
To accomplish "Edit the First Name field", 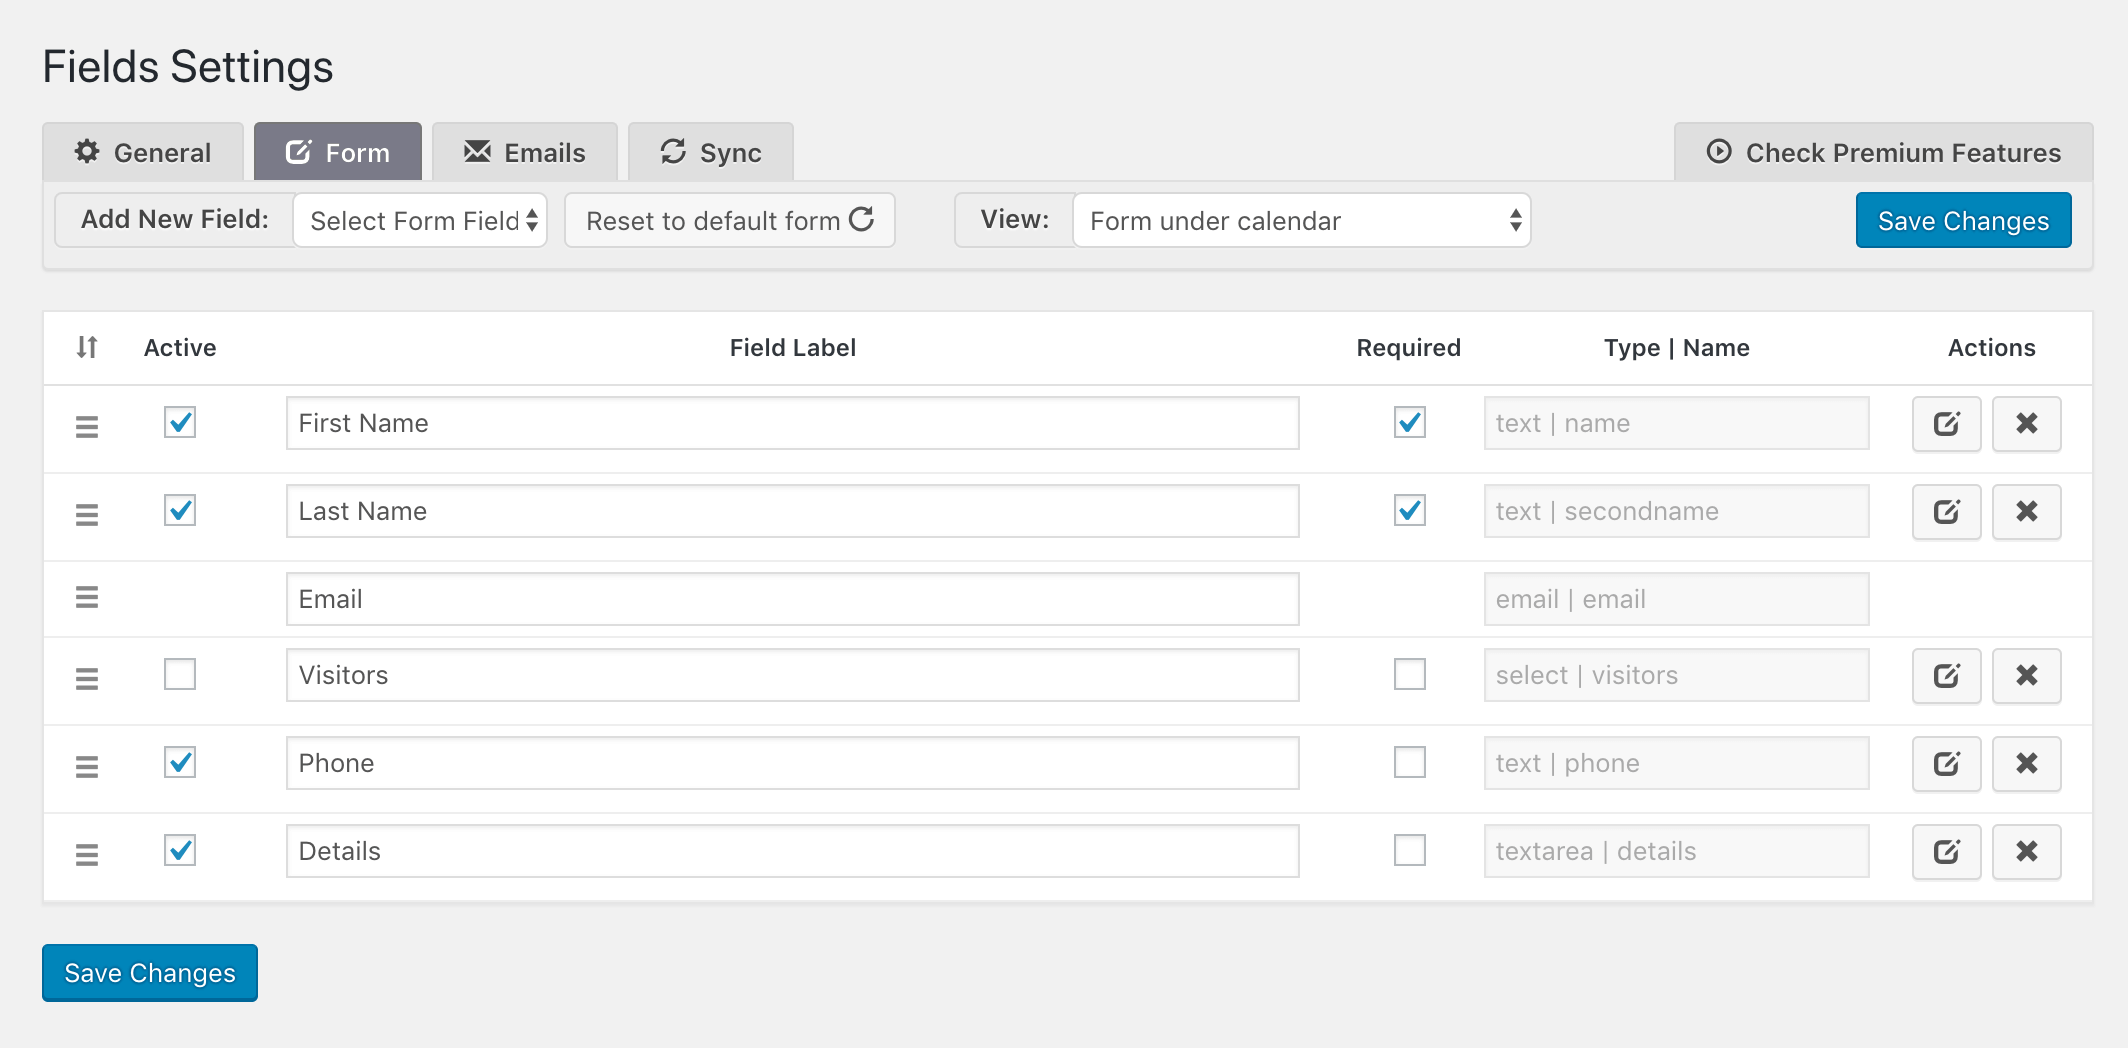I will point(1945,423).
